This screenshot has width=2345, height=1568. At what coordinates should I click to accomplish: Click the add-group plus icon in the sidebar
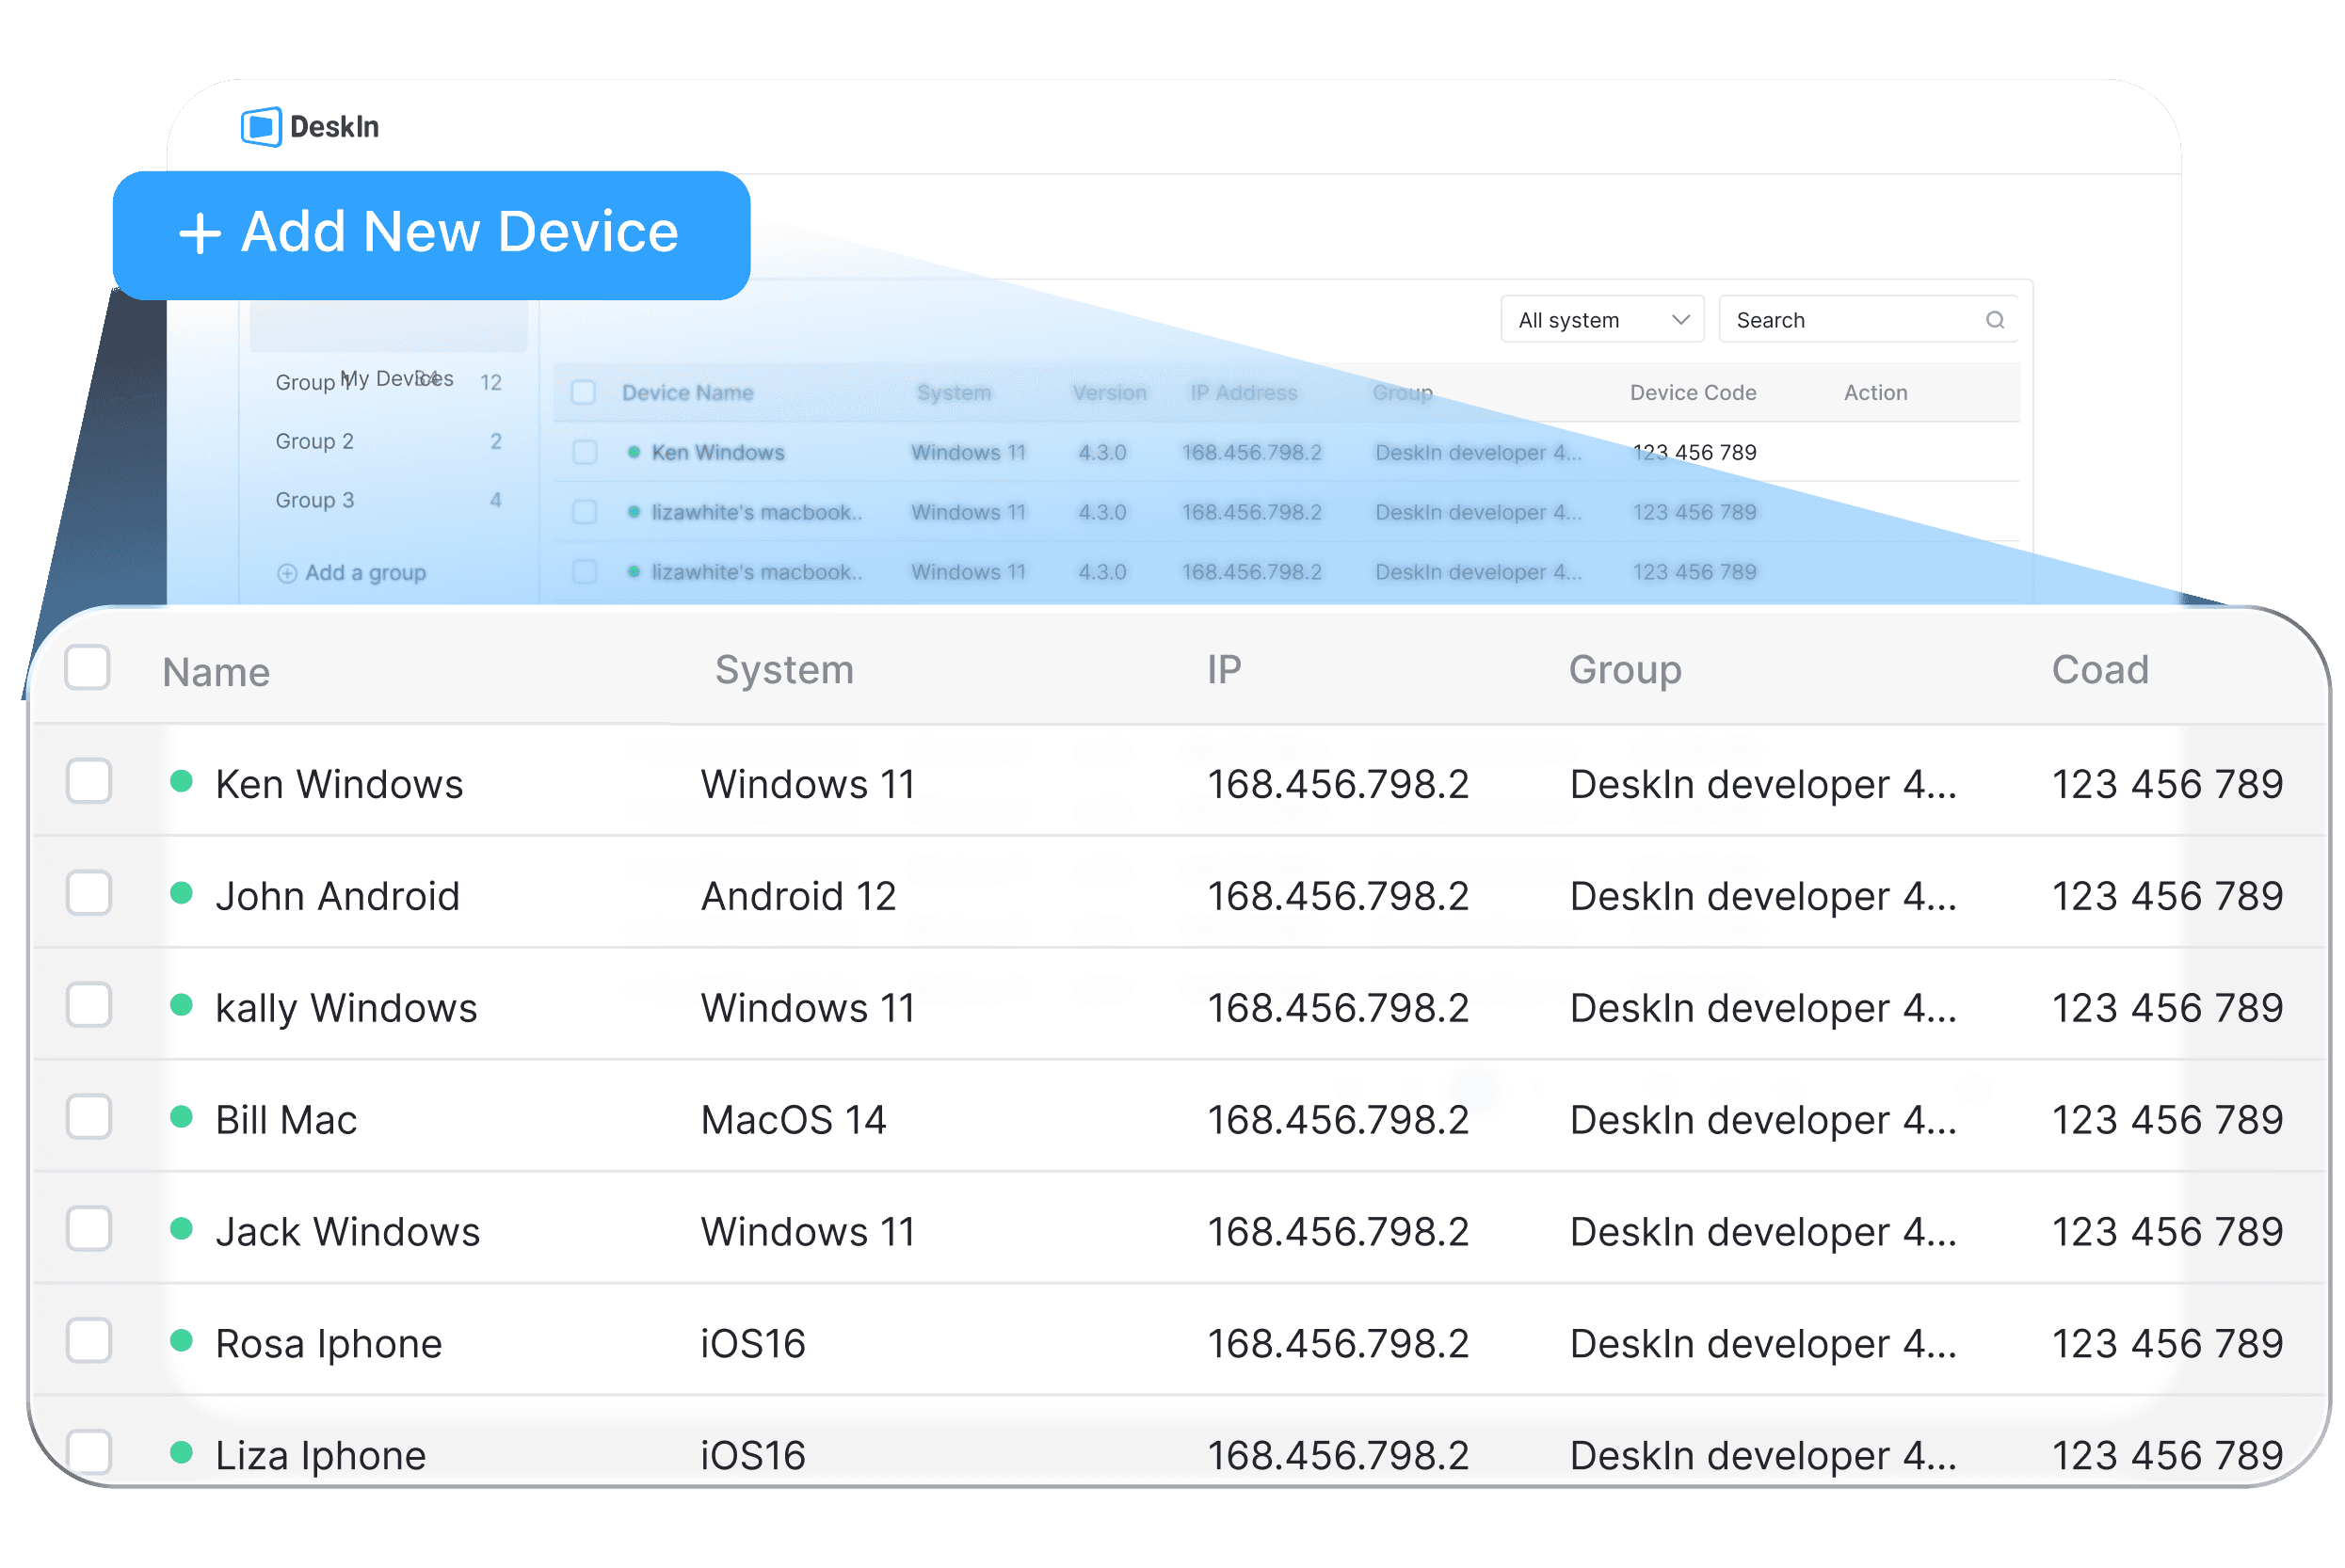coord(286,572)
